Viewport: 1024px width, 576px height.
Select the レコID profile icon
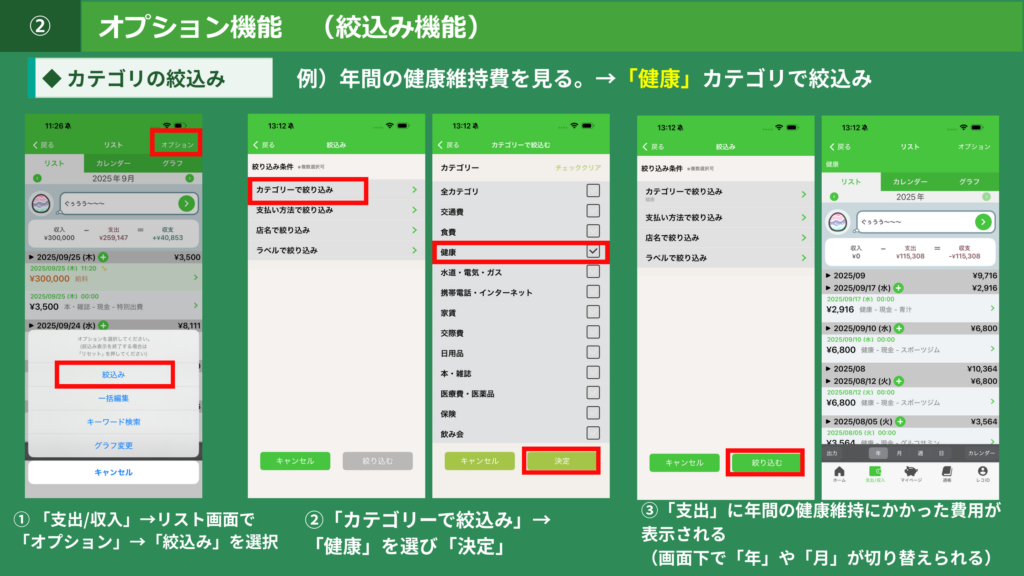pos(983,472)
